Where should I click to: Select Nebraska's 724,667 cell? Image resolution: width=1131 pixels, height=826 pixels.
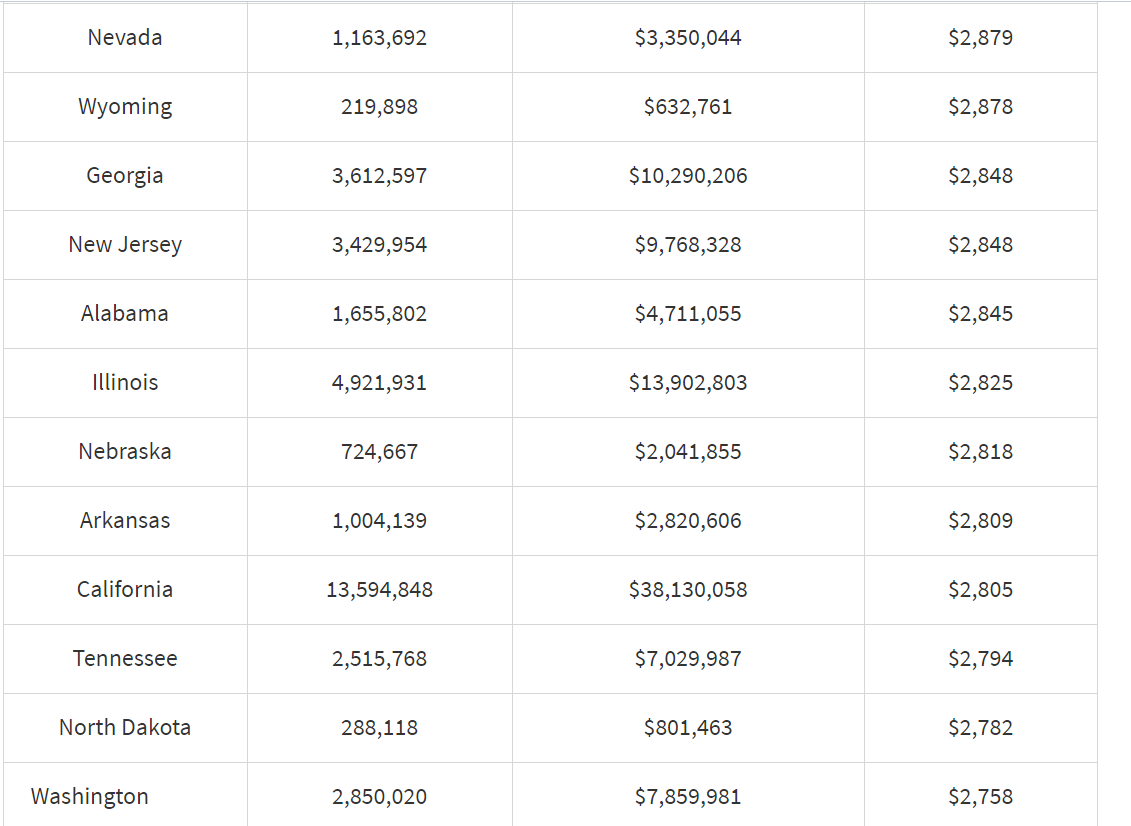coord(379,452)
